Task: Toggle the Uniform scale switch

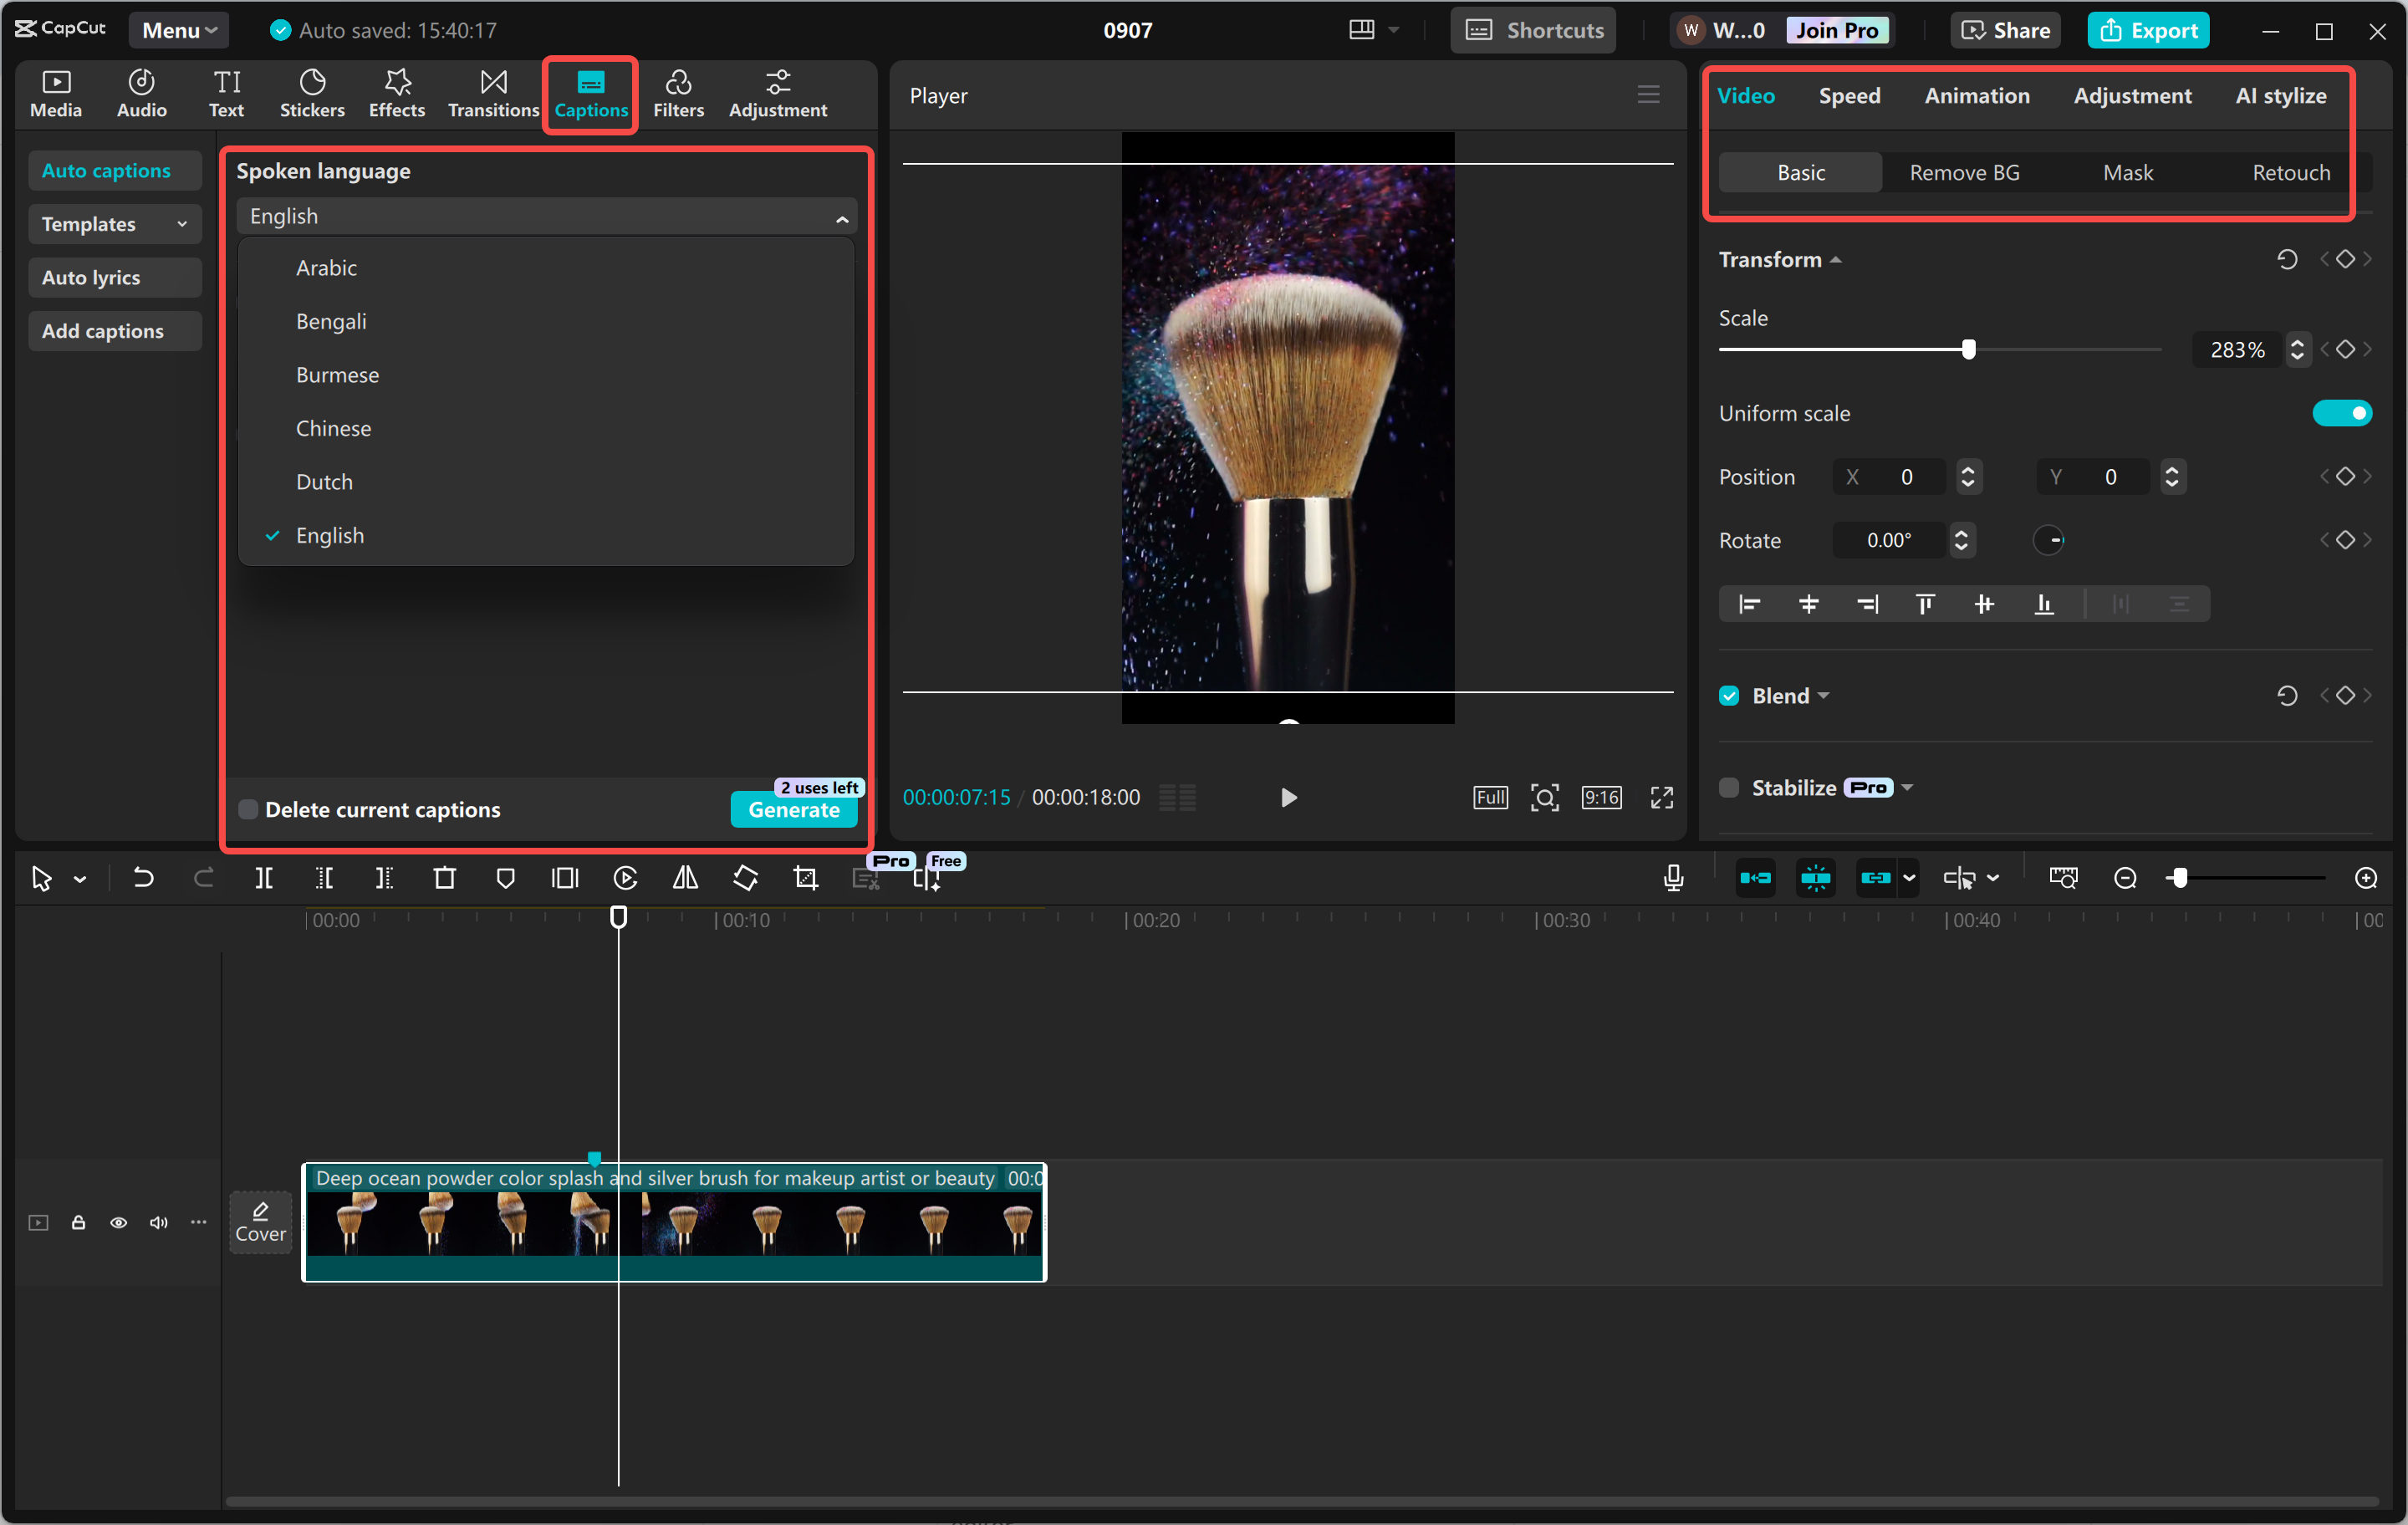Action: pyautogui.click(x=2341, y=413)
